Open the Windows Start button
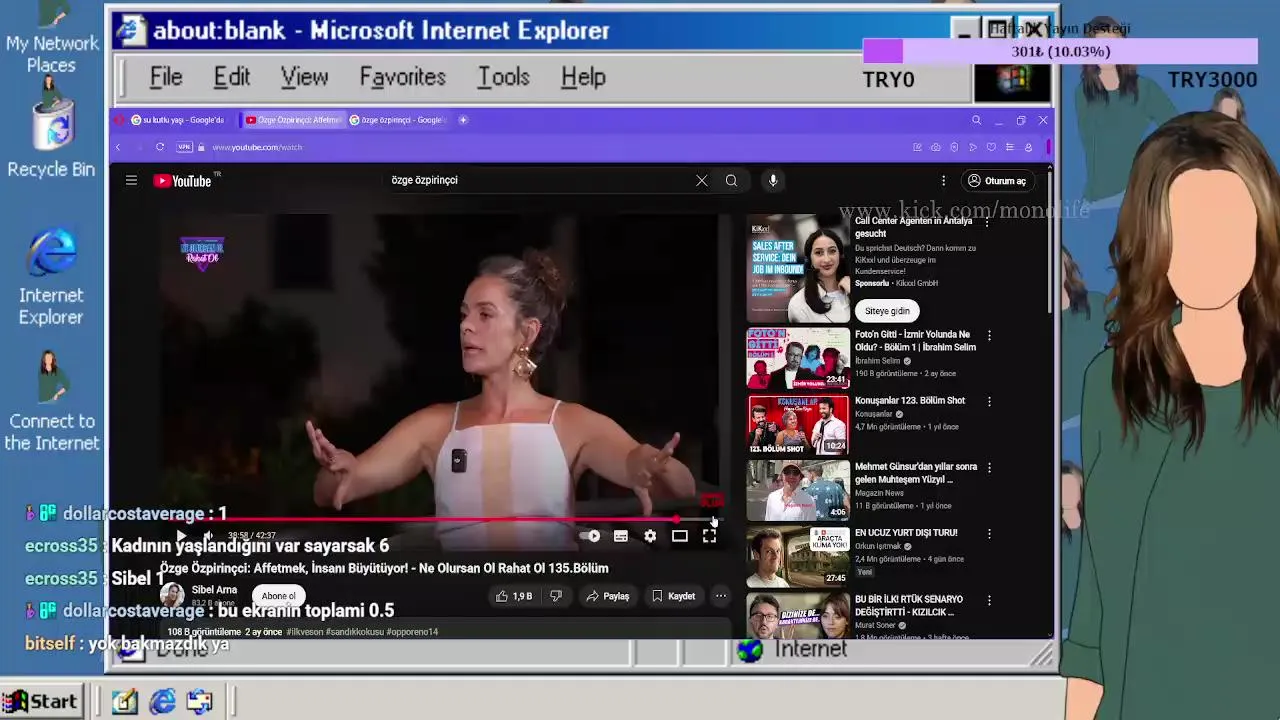The height and width of the screenshot is (720, 1280). 41,702
